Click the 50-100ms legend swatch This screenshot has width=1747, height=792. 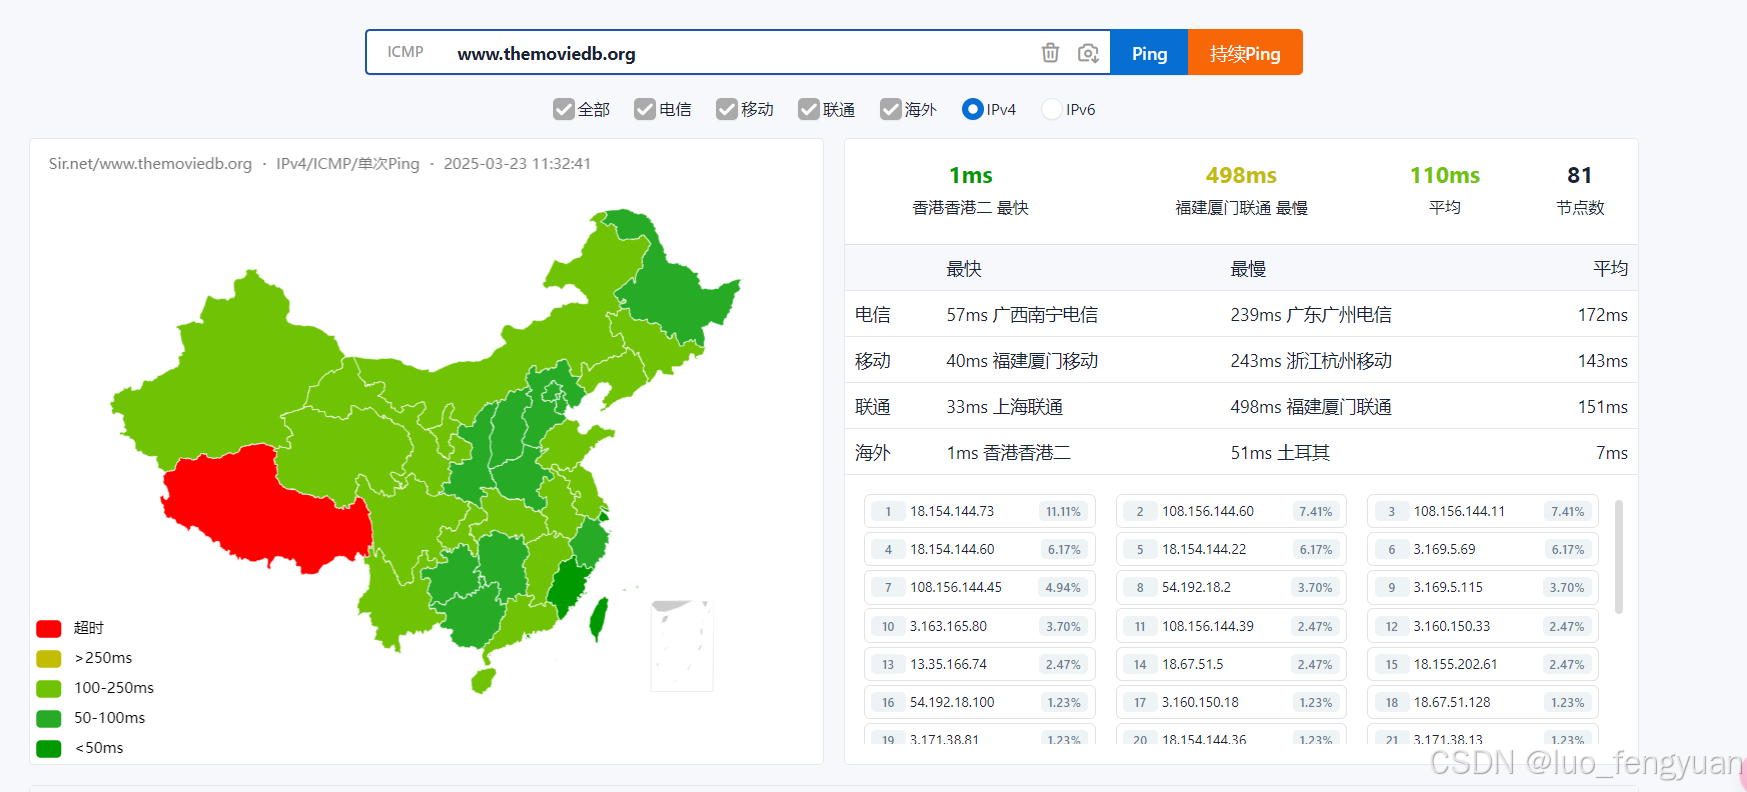coord(49,719)
